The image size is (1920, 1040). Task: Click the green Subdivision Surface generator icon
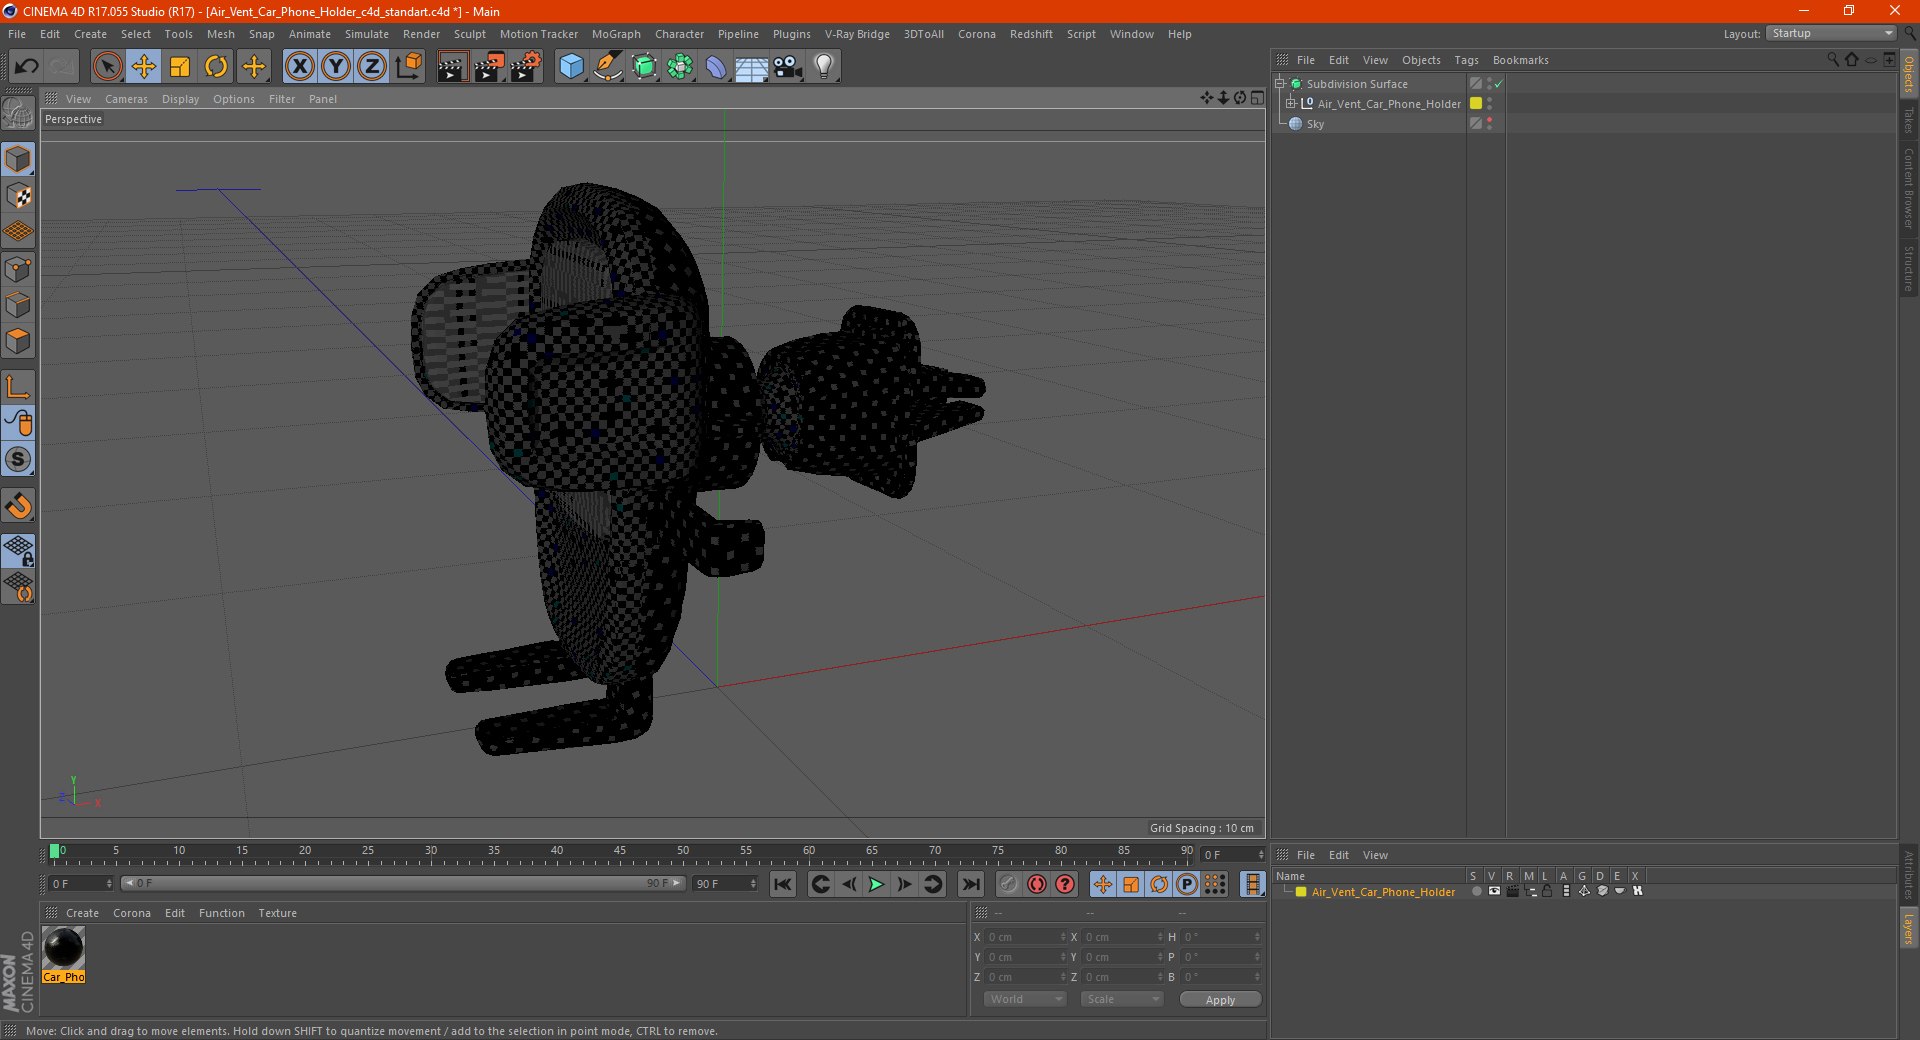pos(644,67)
